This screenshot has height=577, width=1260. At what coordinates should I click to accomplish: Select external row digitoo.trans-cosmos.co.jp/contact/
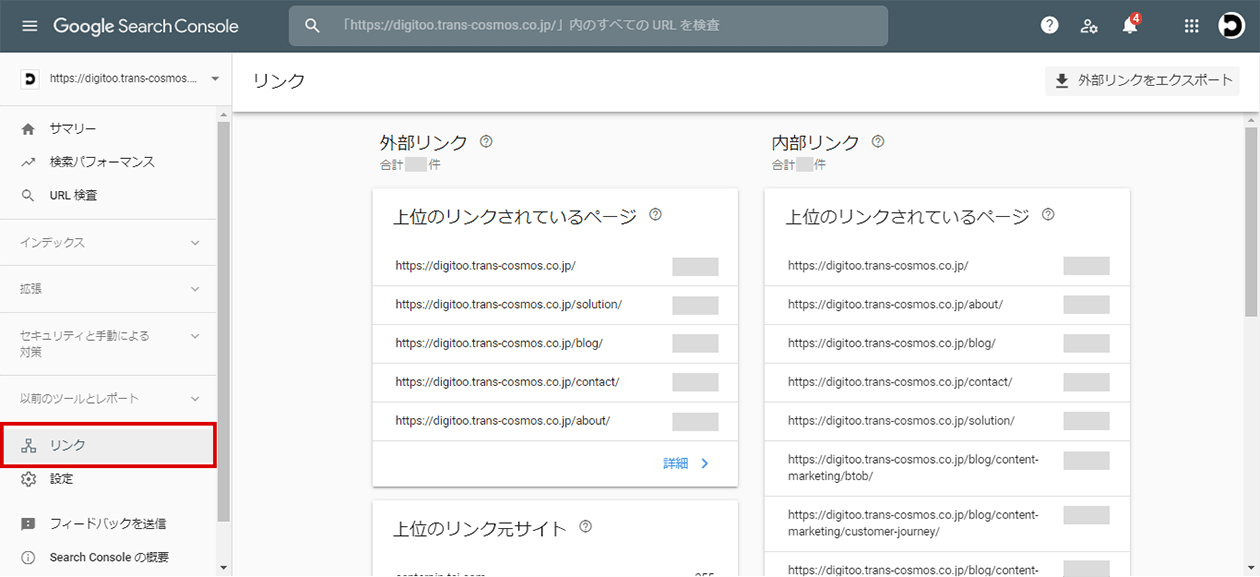[555, 382]
